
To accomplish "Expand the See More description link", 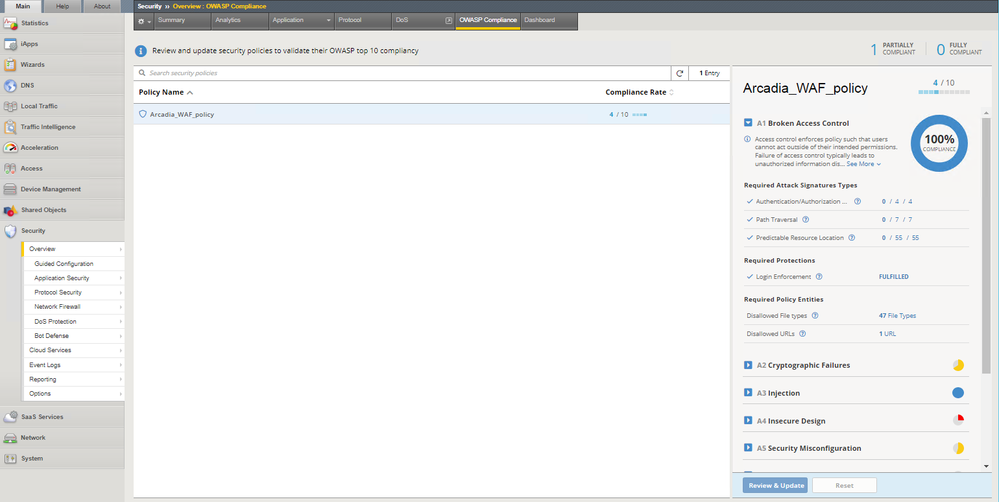I will click(863, 164).
